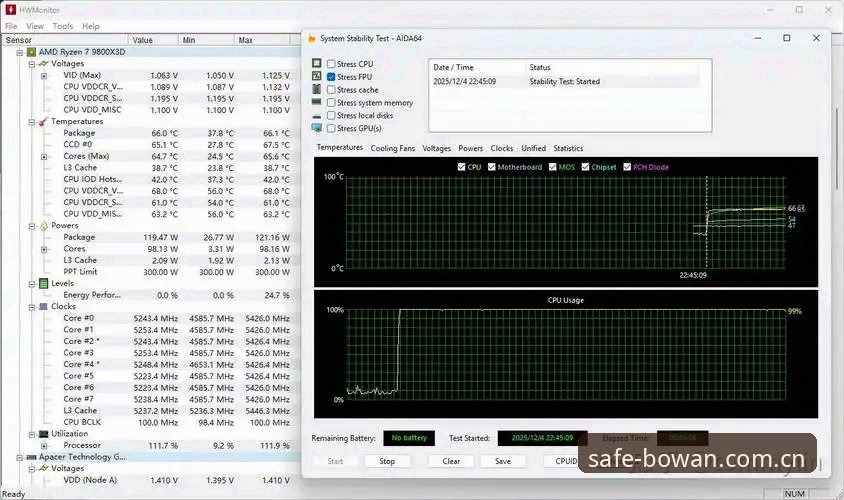Enable the Stress cache checkbox

click(x=331, y=89)
